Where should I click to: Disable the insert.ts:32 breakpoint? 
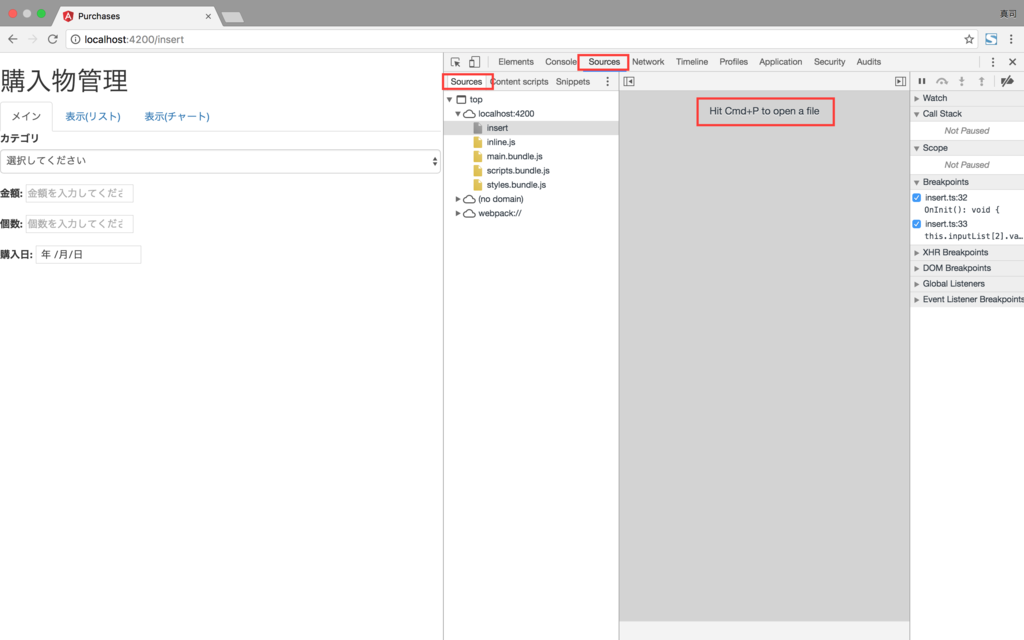pos(916,197)
